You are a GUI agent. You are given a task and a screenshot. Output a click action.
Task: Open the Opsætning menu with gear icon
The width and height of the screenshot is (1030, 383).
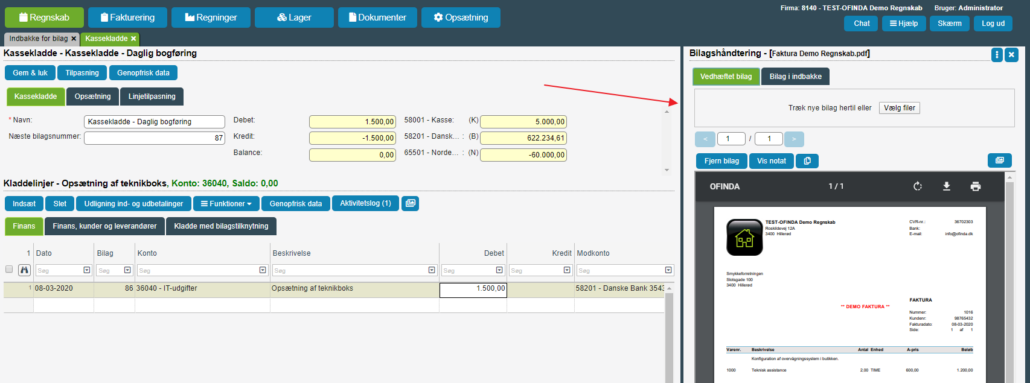tap(461, 18)
